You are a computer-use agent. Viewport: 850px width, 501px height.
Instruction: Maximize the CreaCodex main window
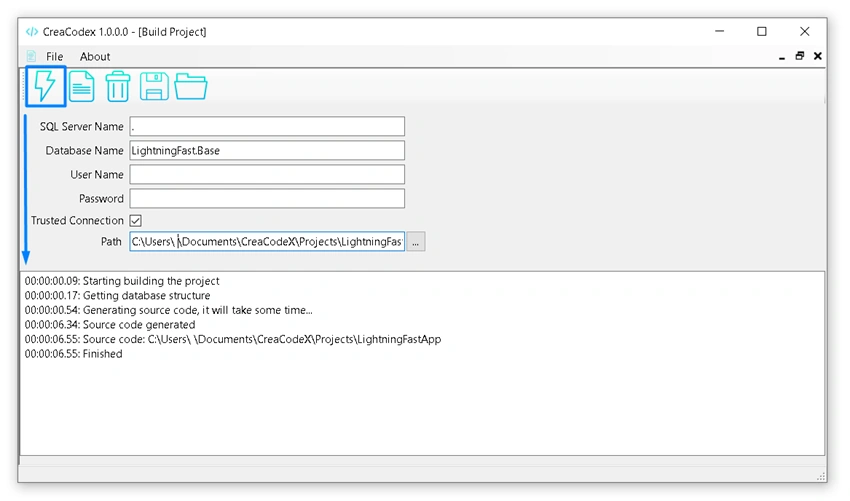click(762, 31)
